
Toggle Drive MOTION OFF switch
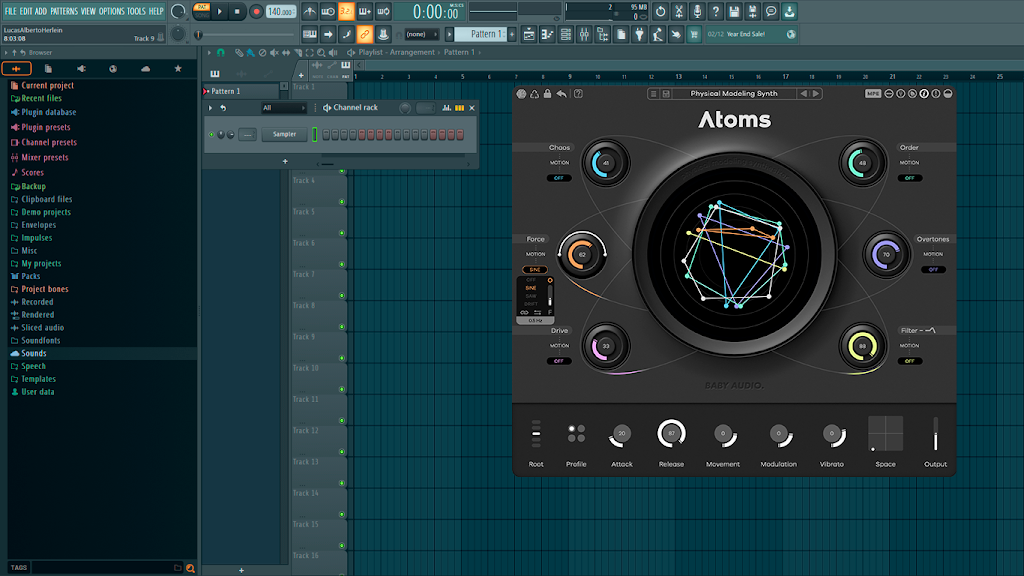pos(559,360)
